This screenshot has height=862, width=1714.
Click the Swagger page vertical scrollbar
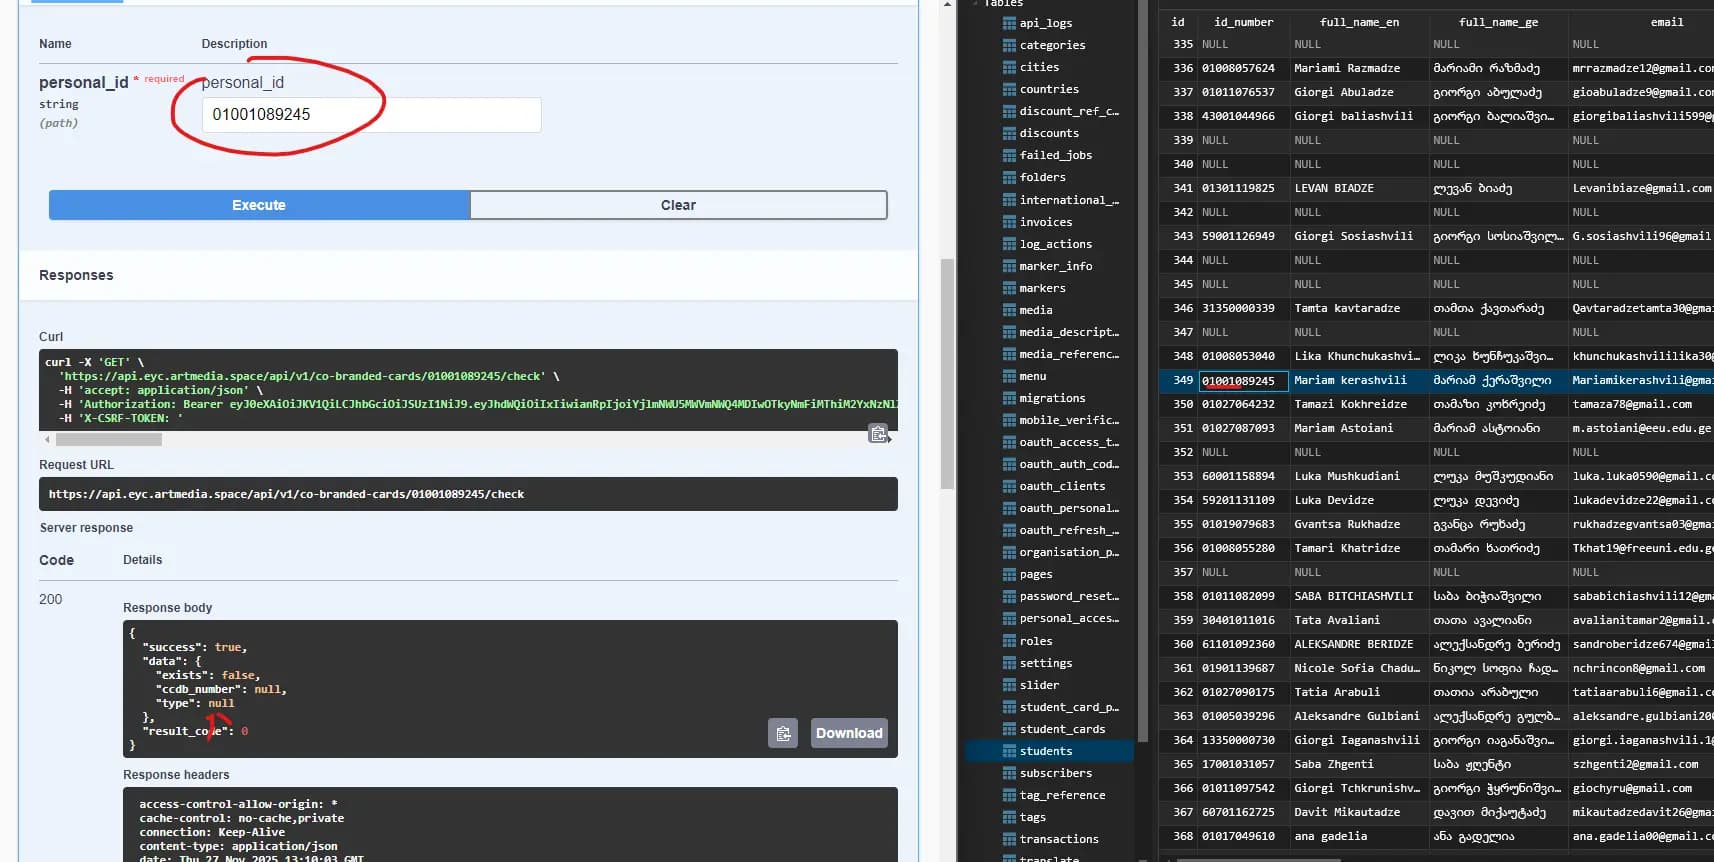(947, 372)
